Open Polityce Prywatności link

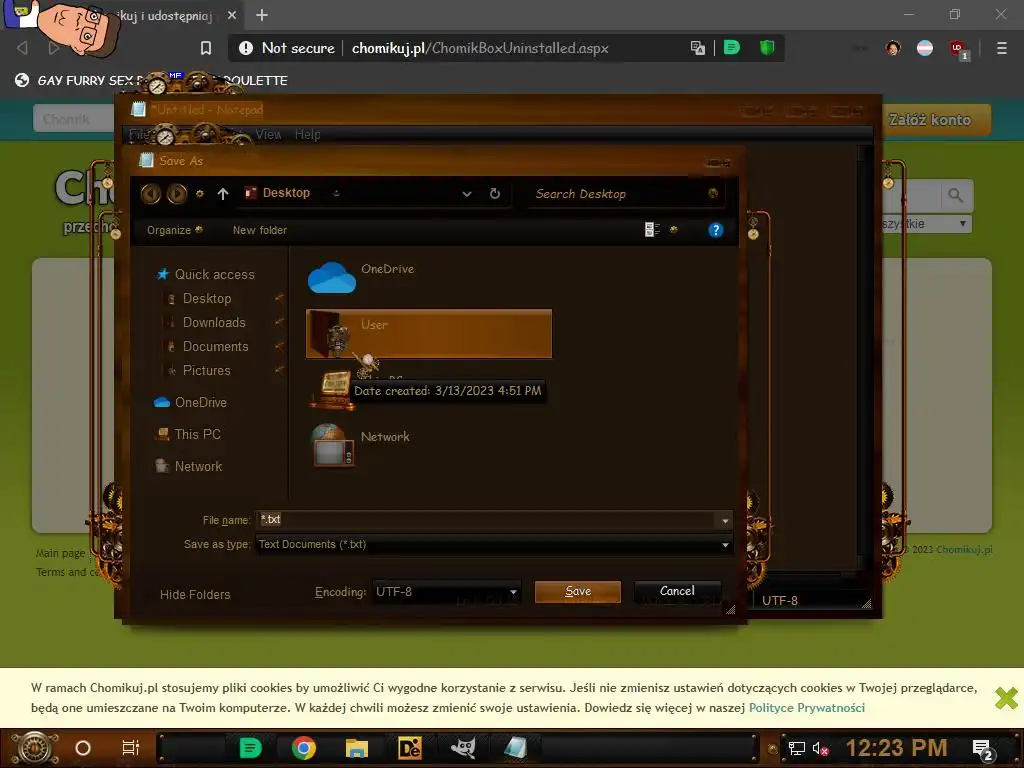(807, 707)
